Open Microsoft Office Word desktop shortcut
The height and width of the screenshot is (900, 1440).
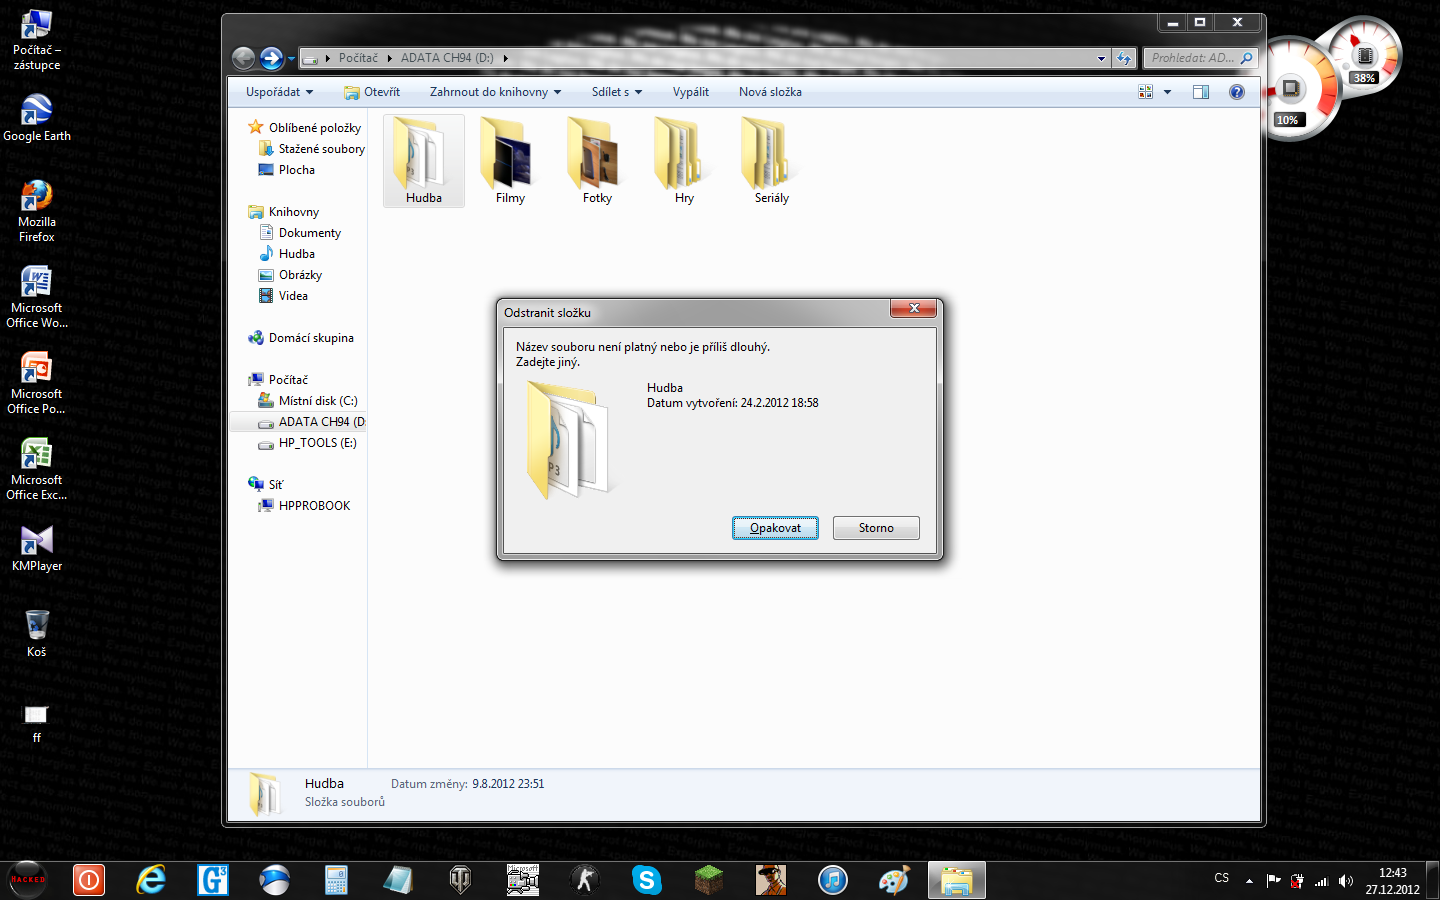click(x=37, y=297)
